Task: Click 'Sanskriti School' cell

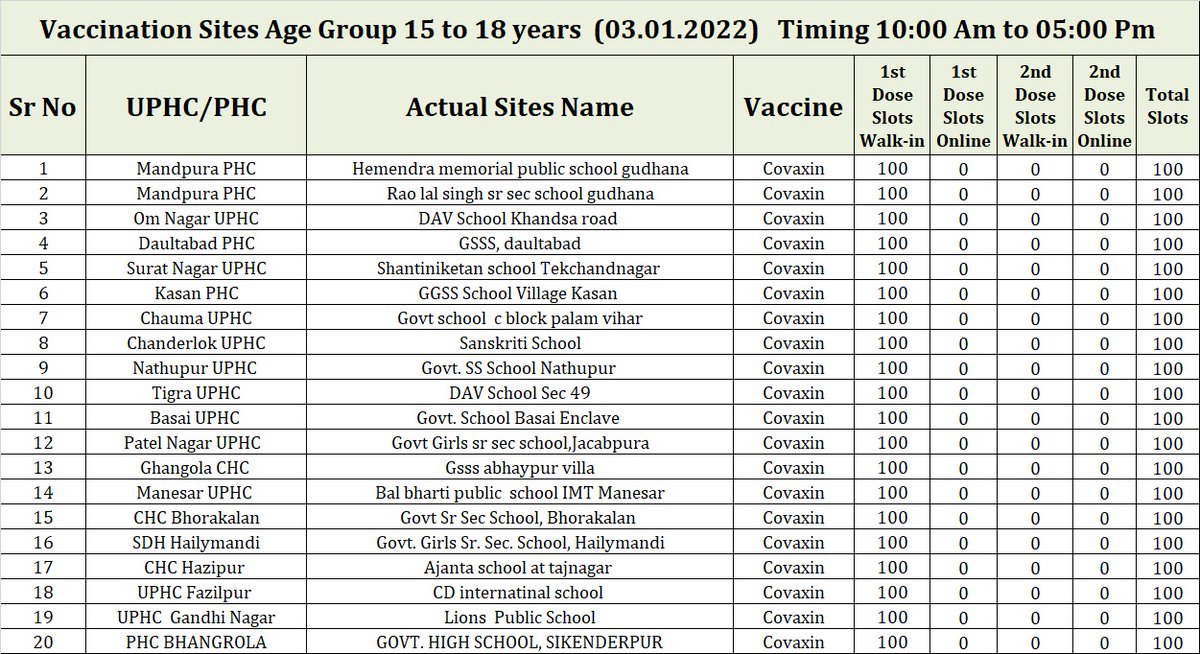Action: tap(520, 344)
